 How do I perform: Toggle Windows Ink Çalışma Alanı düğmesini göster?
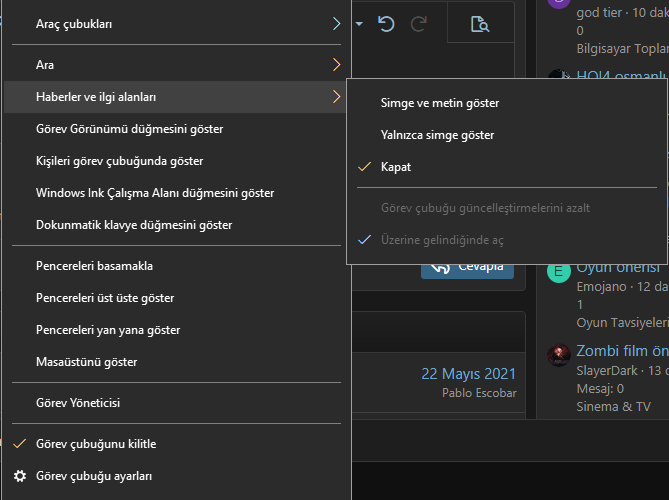coord(177,193)
